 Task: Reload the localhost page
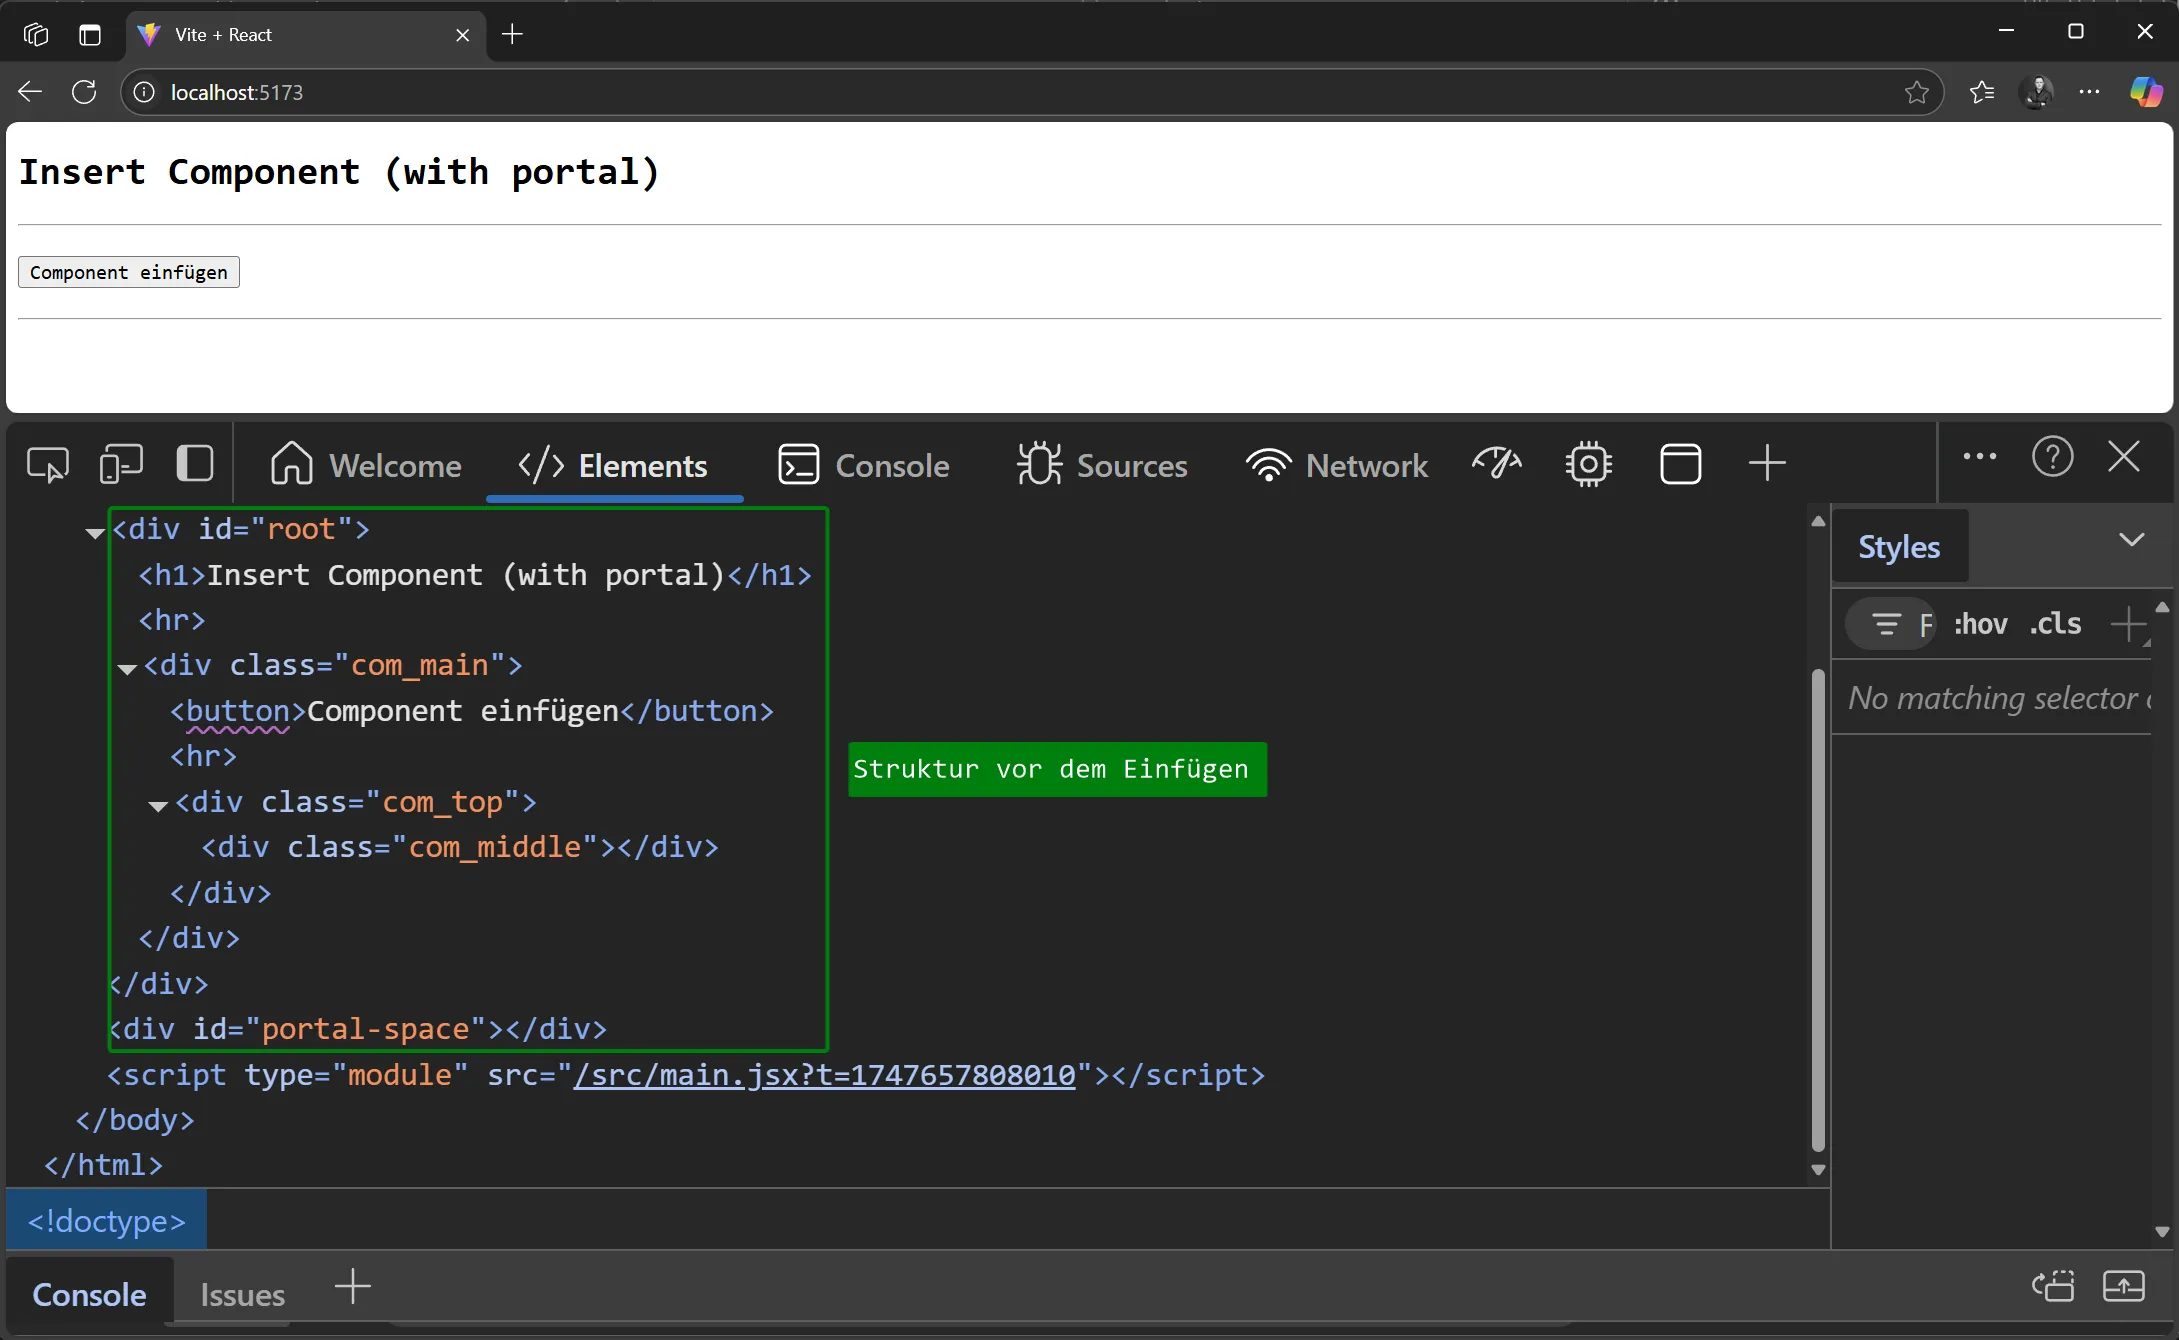pos(84,92)
